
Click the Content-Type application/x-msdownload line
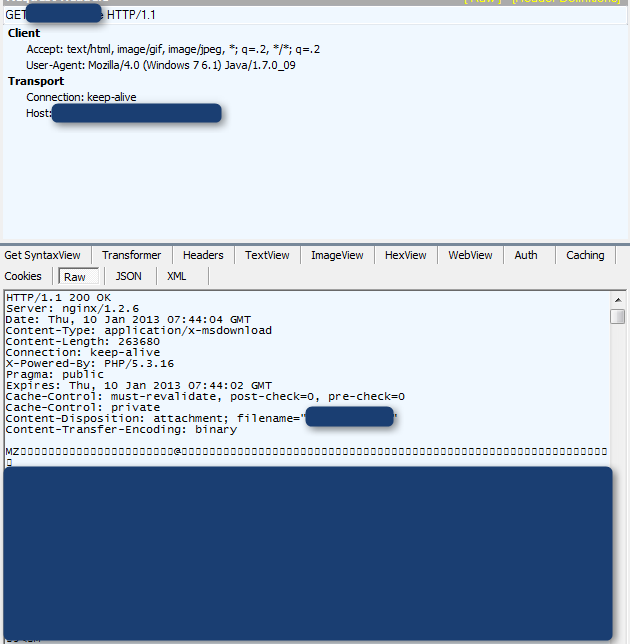coord(138,331)
